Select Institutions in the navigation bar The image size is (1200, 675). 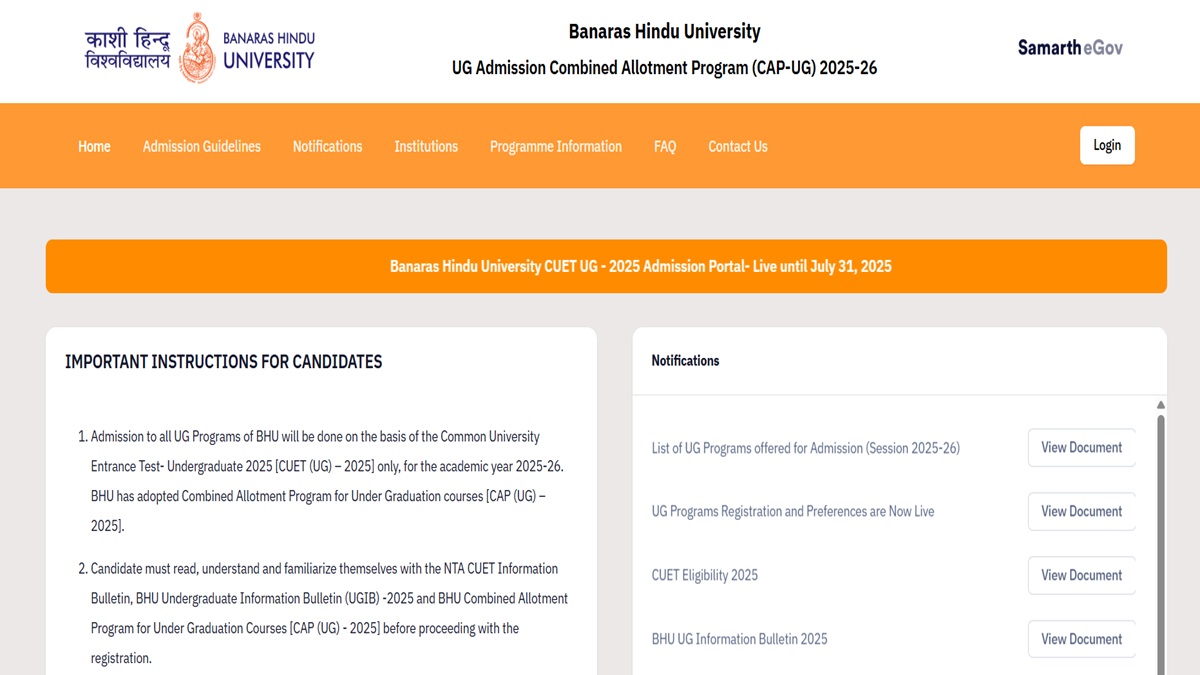coord(426,146)
